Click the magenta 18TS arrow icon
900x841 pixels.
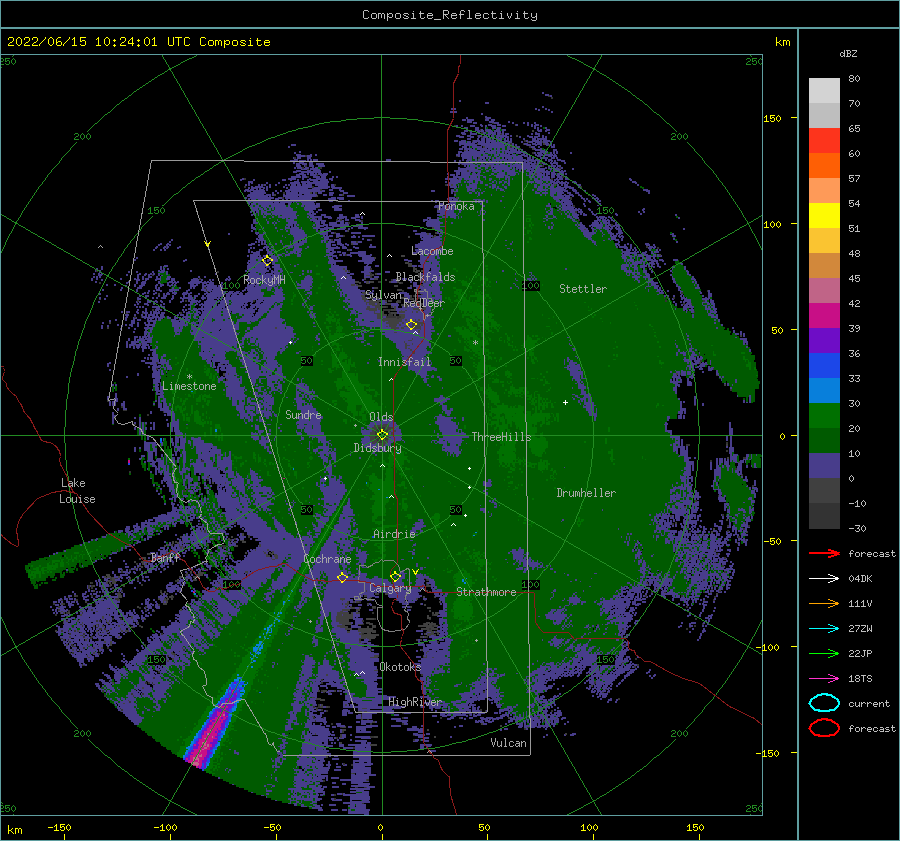(x=824, y=679)
